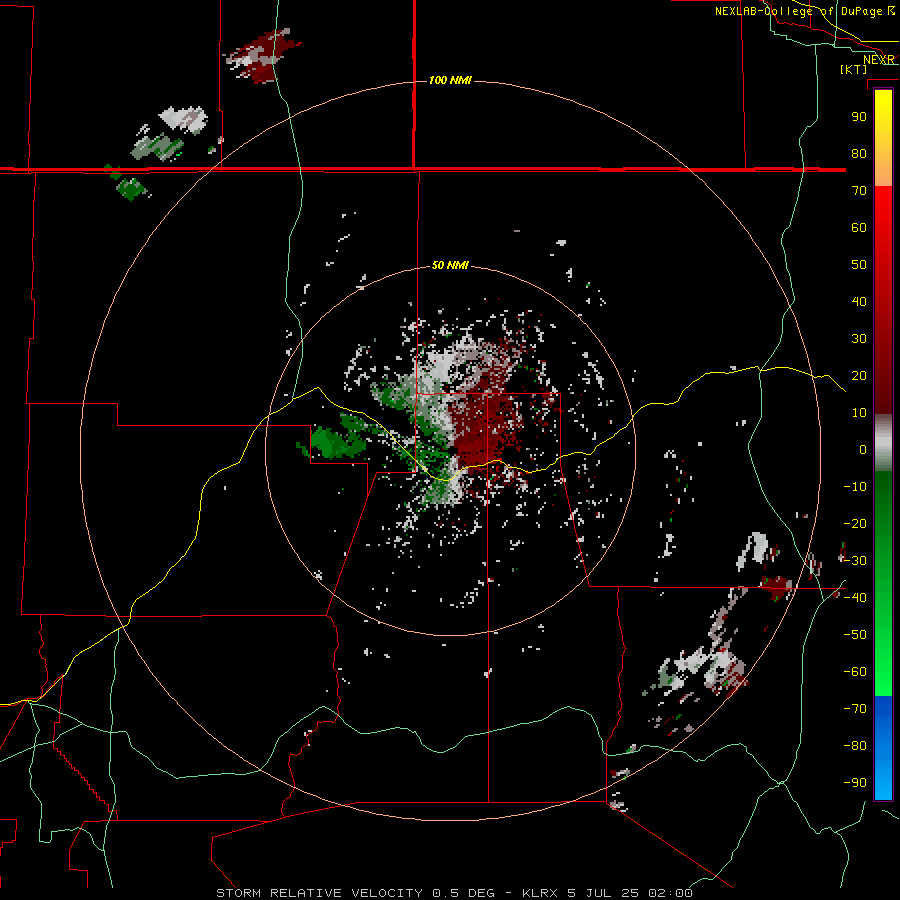
Task: Select the -70 value on velocity scale
Action: click(x=855, y=709)
